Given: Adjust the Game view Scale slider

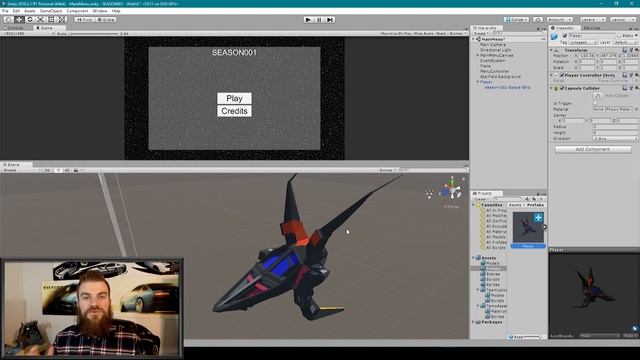Looking at the screenshot, I should click(94, 33).
